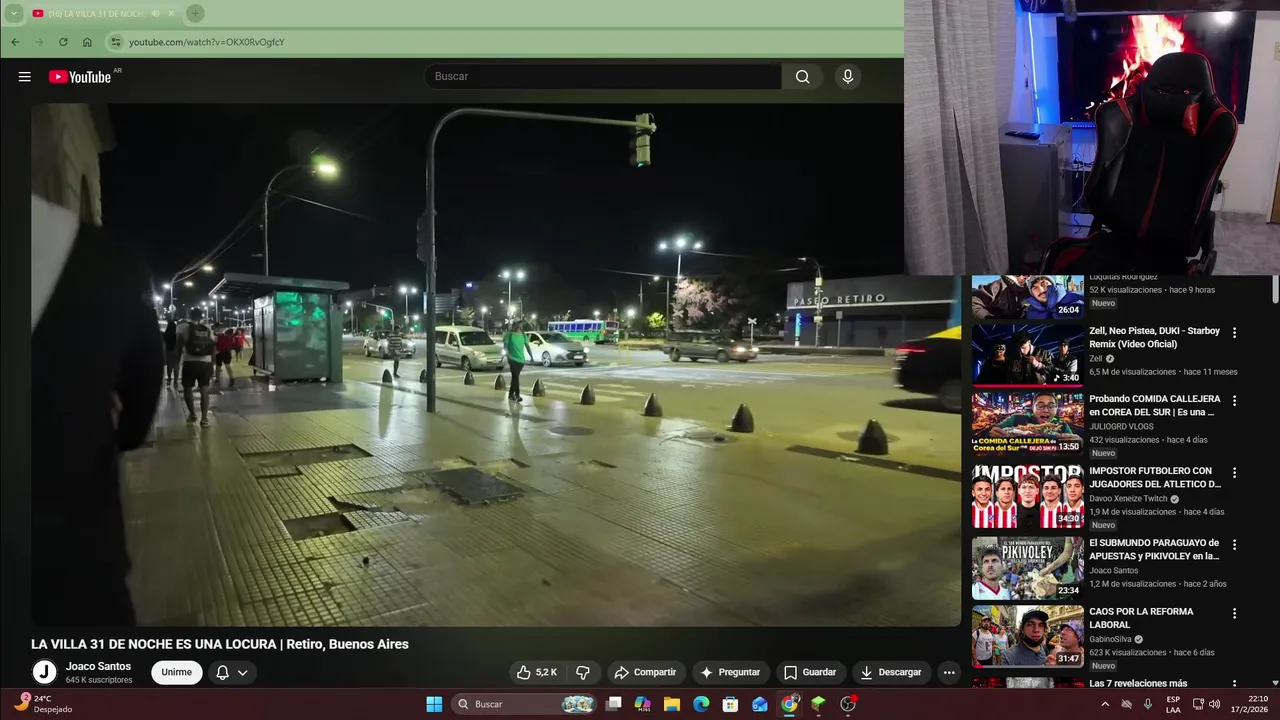Open the tab search dropdown arrow
1280x720 pixels.
(x=14, y=13)
